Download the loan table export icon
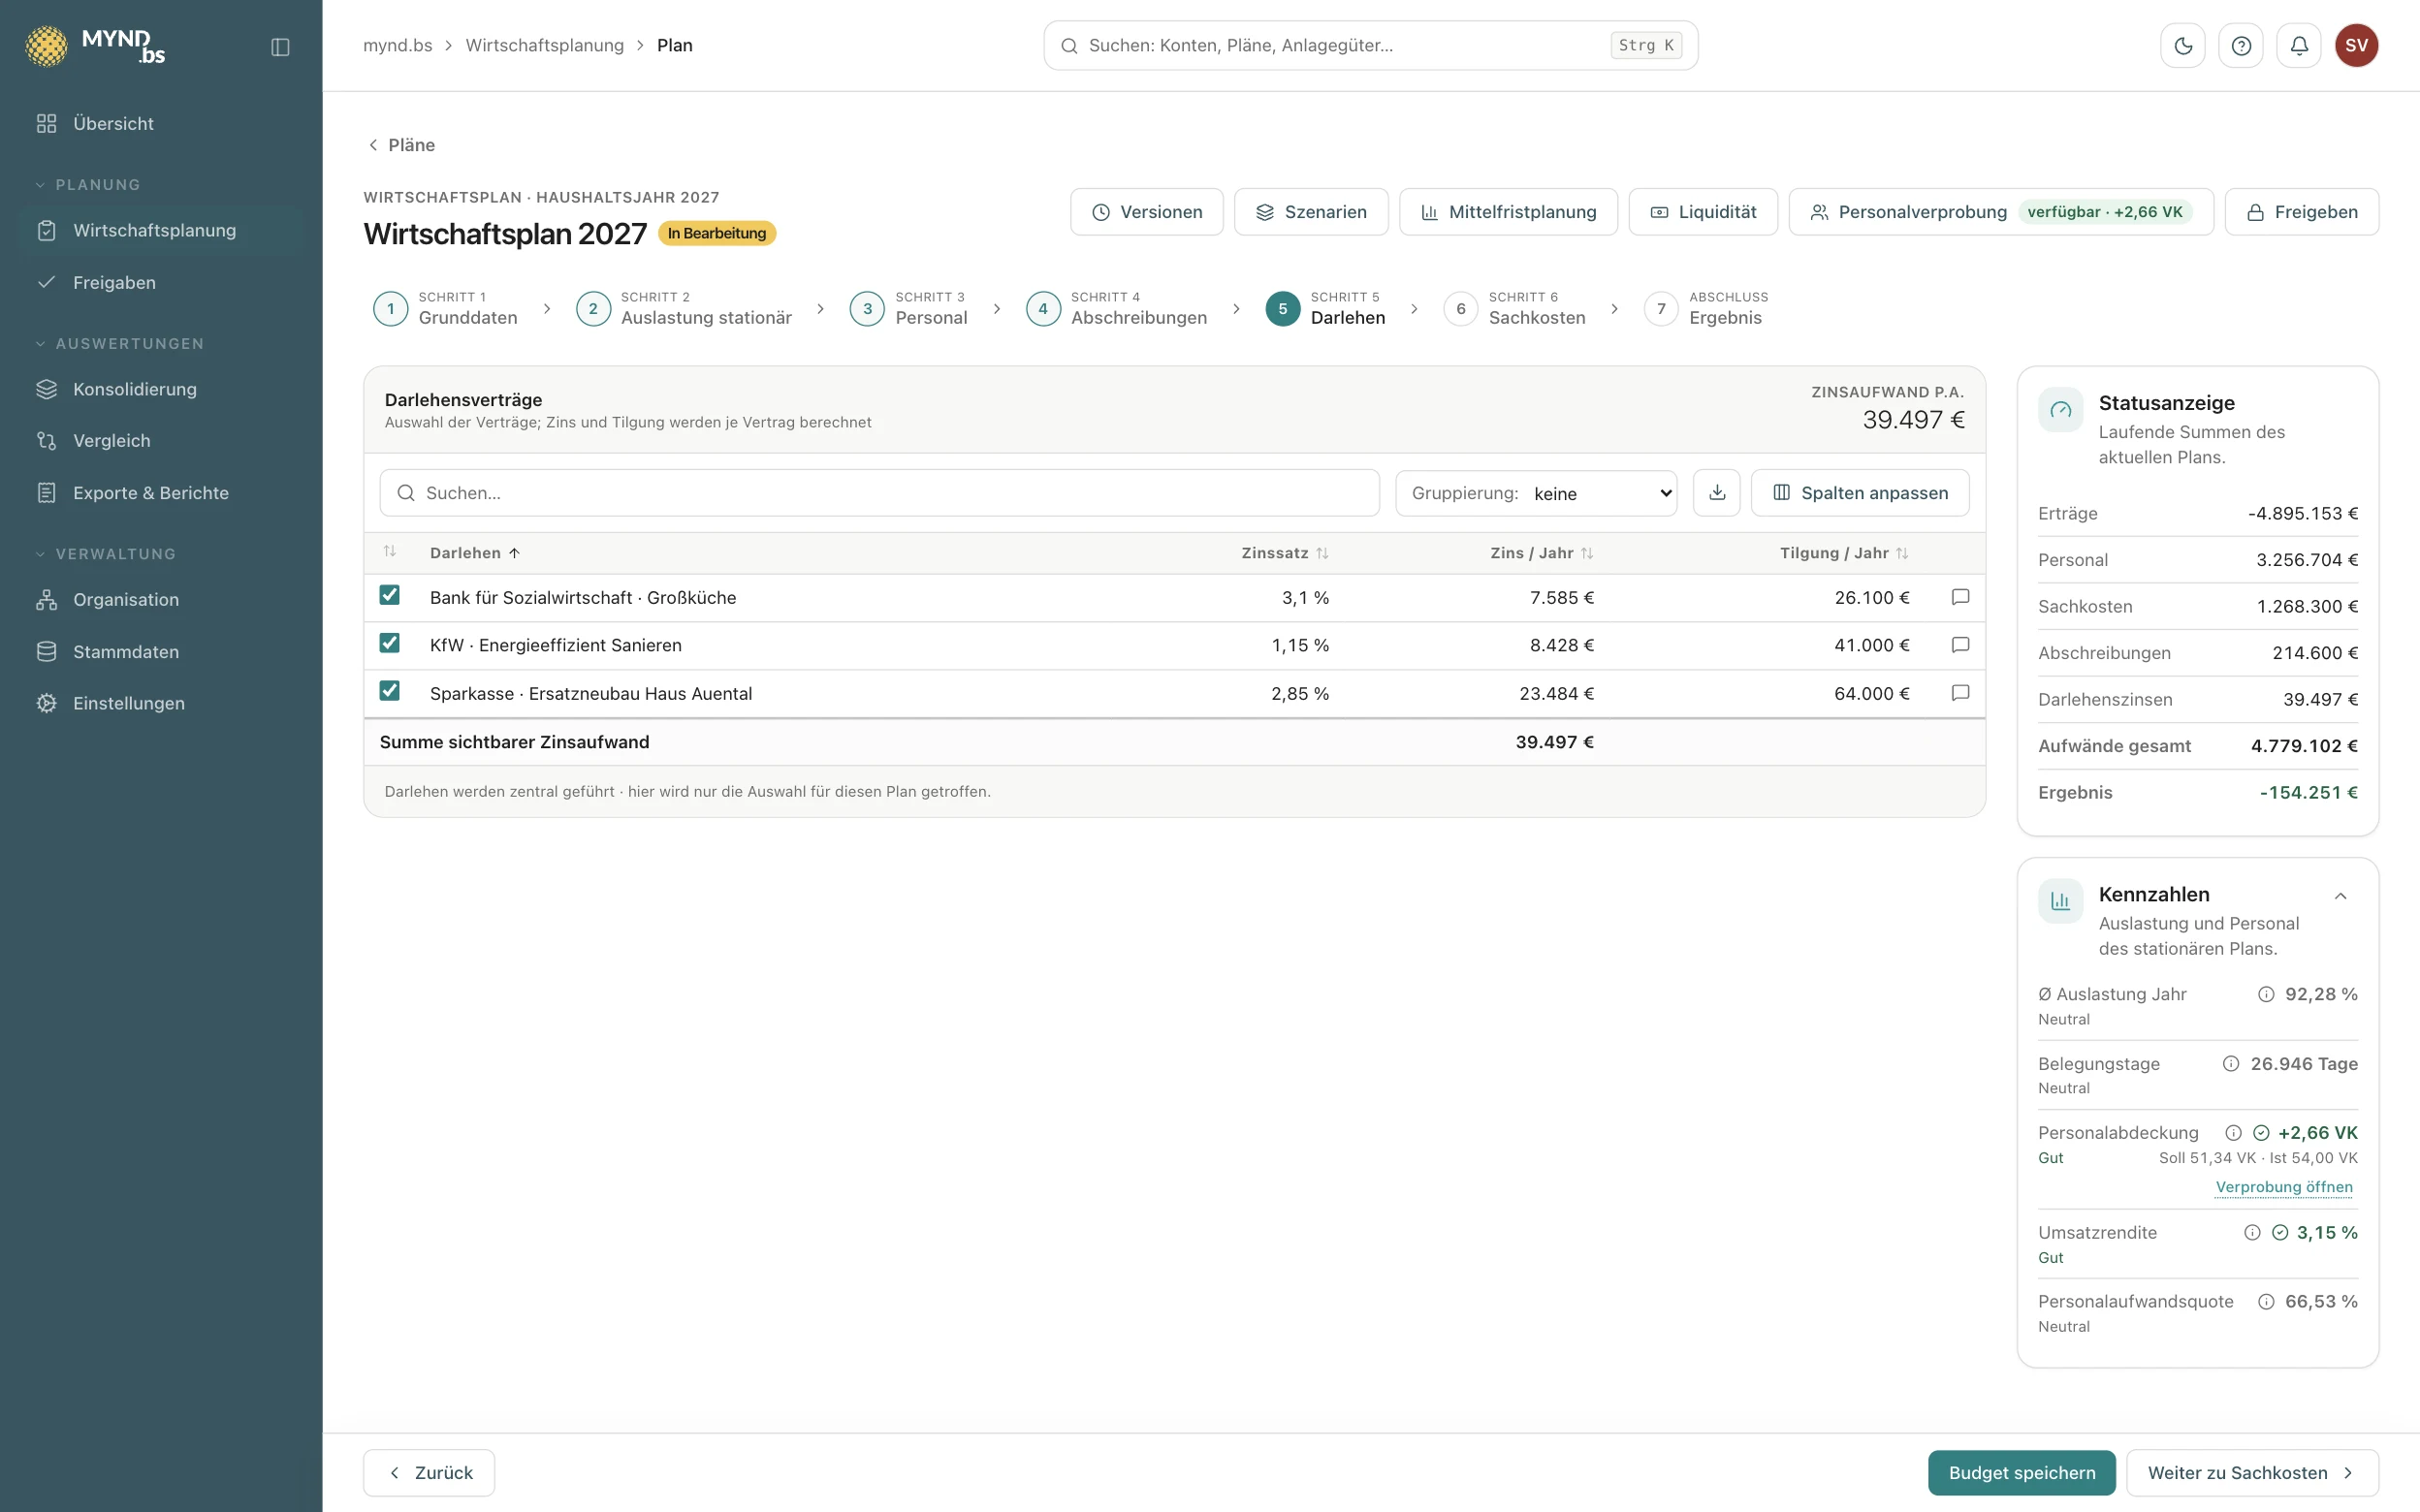Viewport: 2420px width, 1512px height. (1716, 492)
